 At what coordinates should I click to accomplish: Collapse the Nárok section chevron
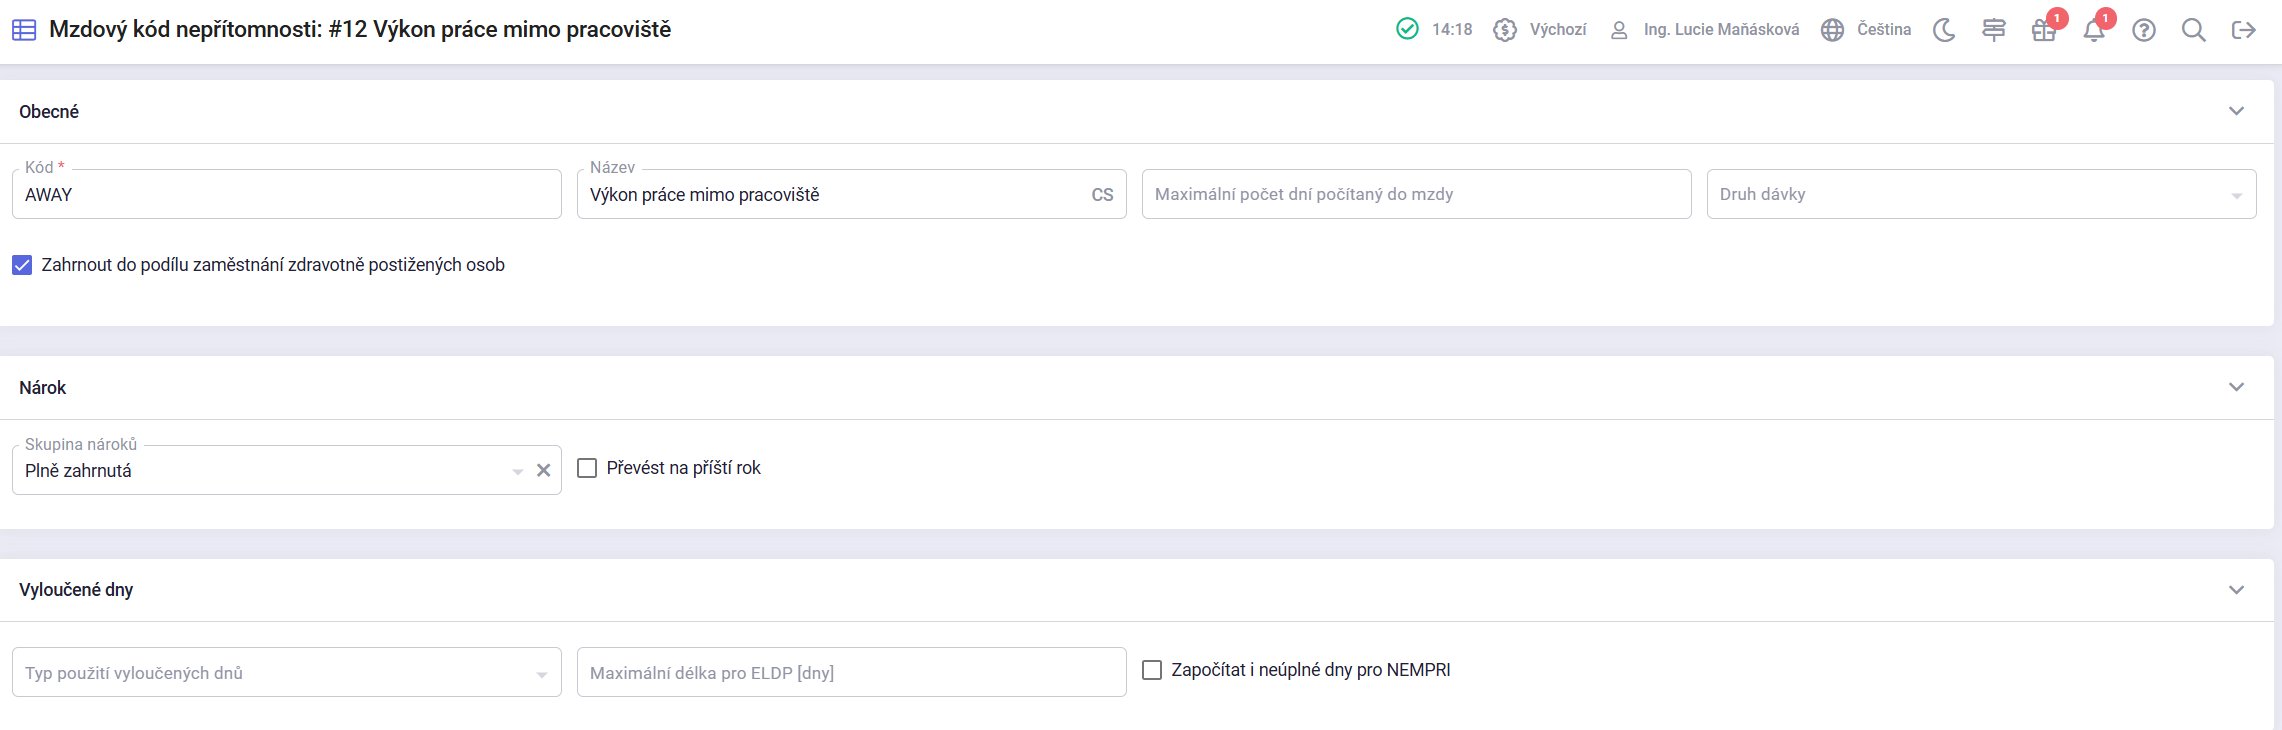[x=2237, y=387]
